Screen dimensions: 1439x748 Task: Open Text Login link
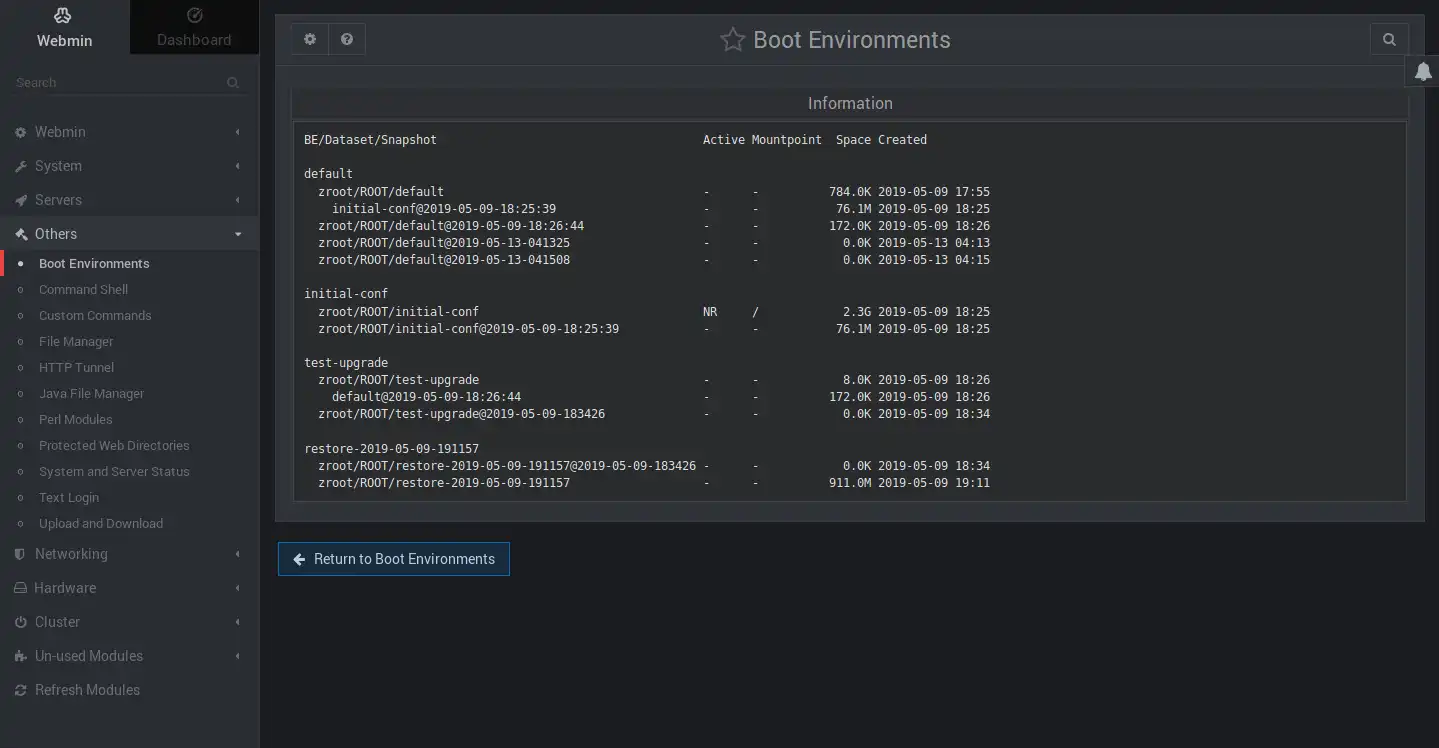pyautogui.click(x=68, y=498)
